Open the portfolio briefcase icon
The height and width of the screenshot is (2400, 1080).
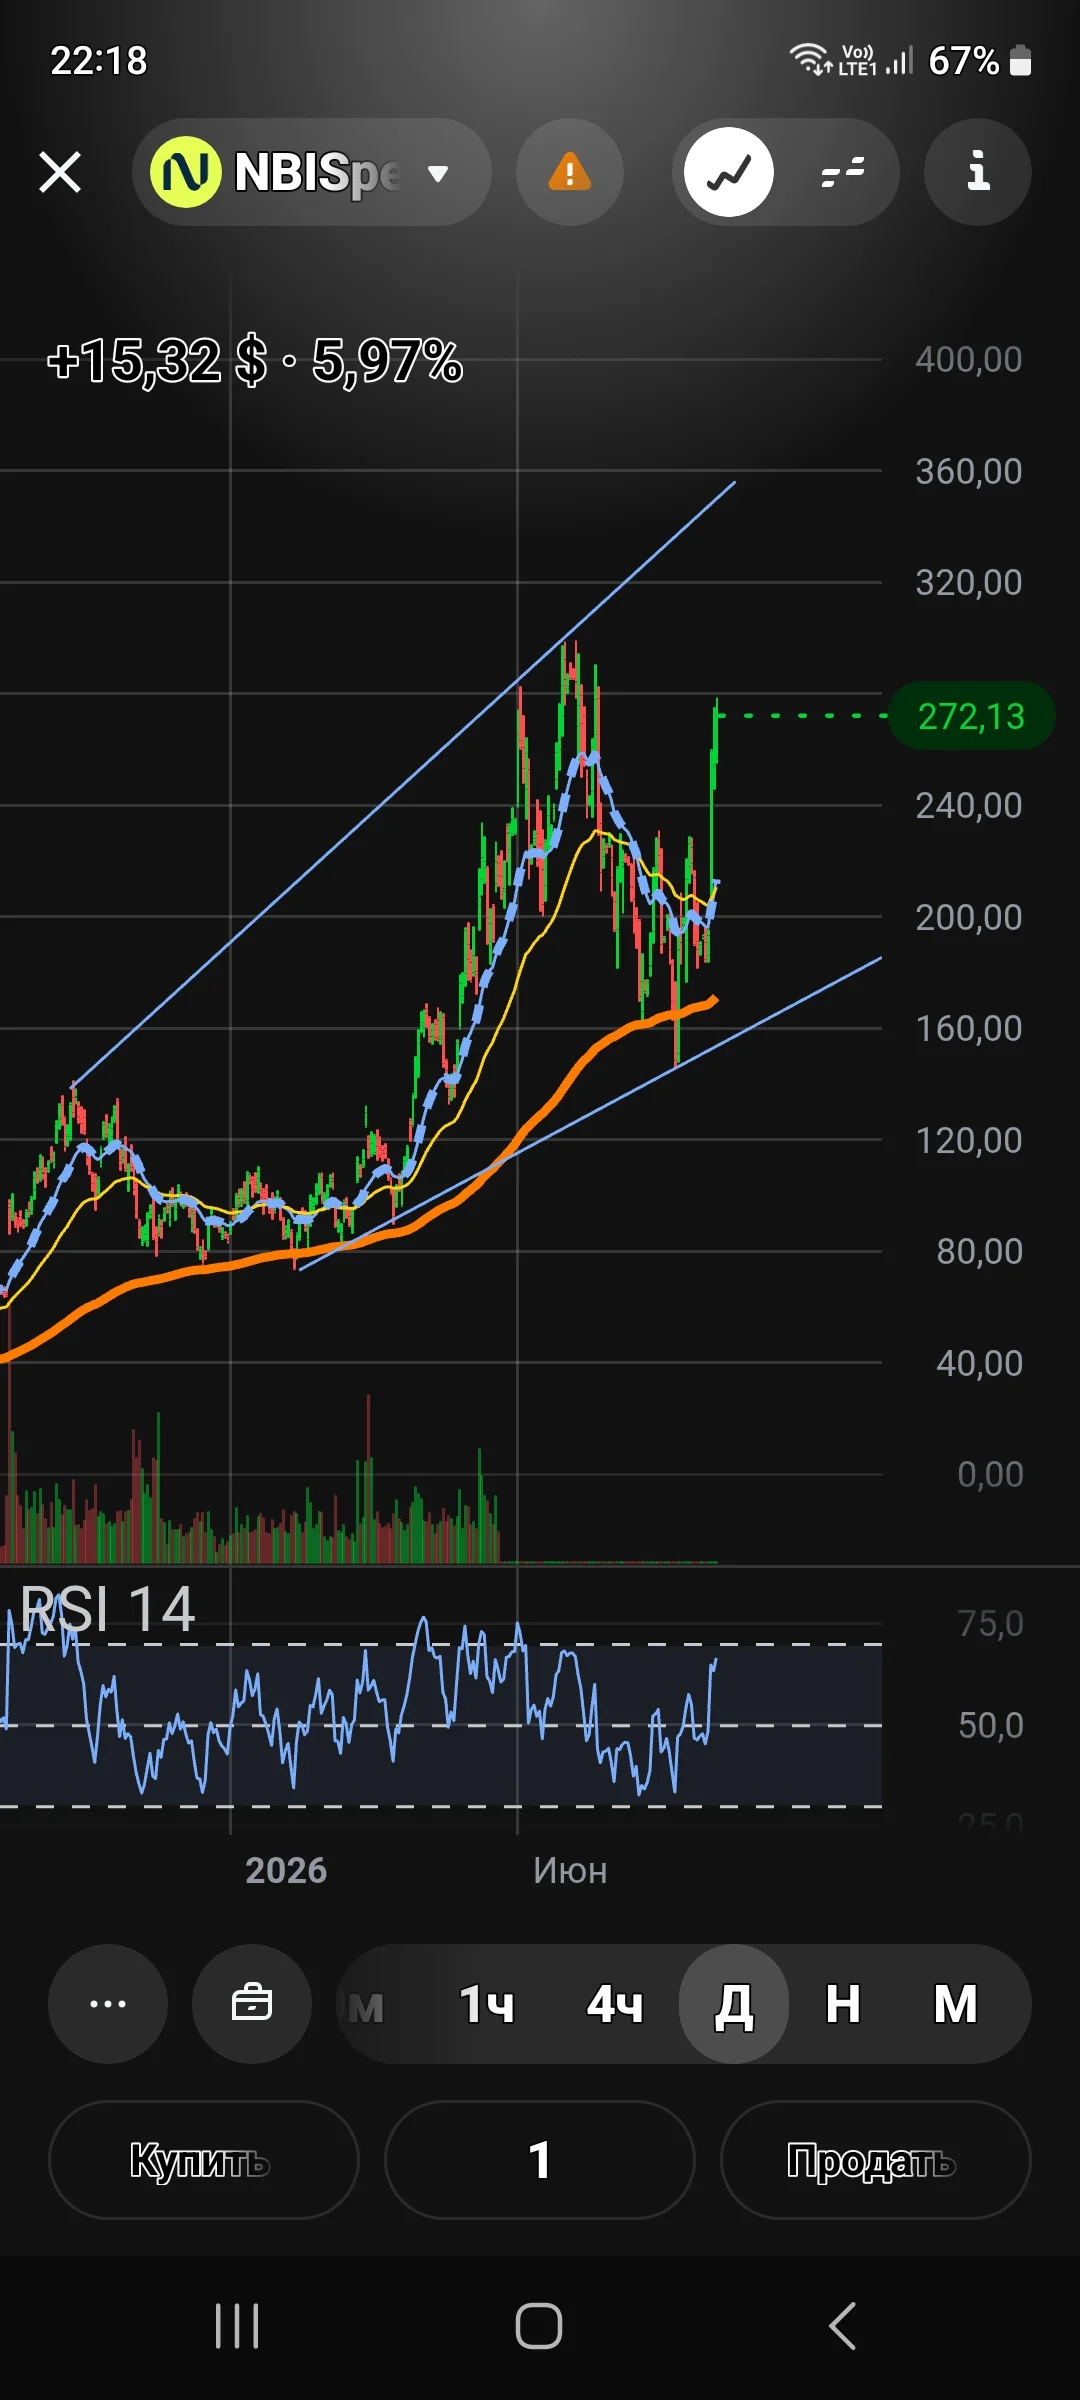click(x=252, y=2004)
